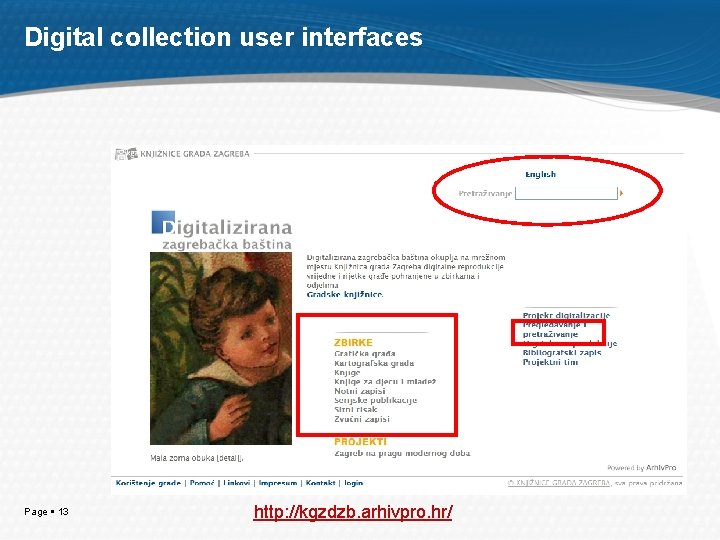720x540 pixels.
Task: Click the Mala zorna obuka (detalj) caption
Action: (197, 458)
